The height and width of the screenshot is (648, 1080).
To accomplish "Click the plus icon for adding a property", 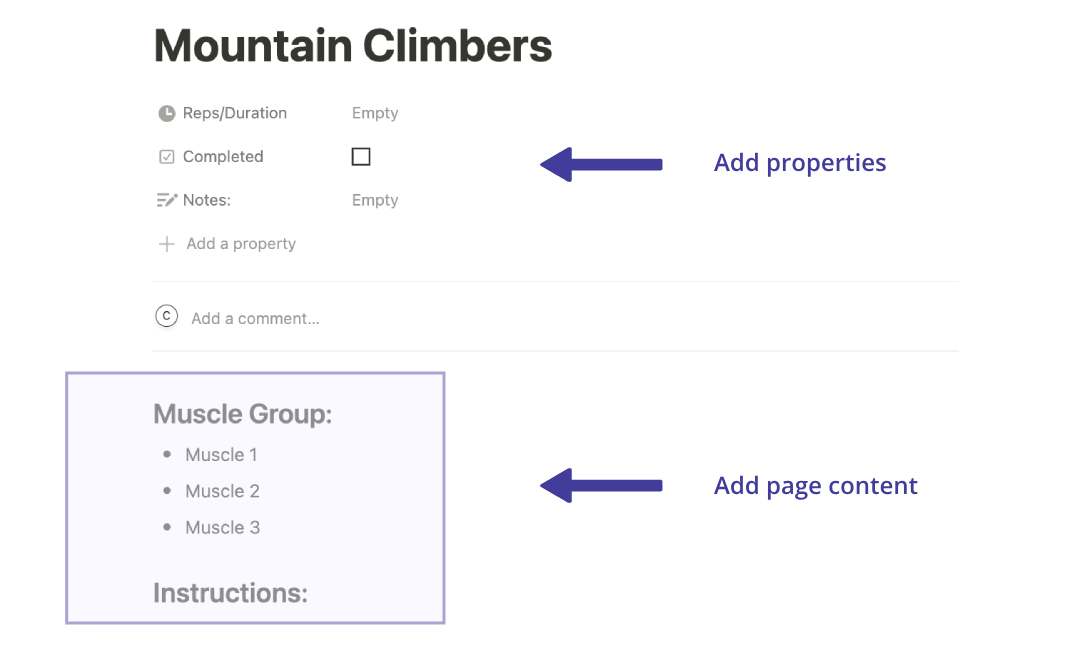I will tap(166, 243).
